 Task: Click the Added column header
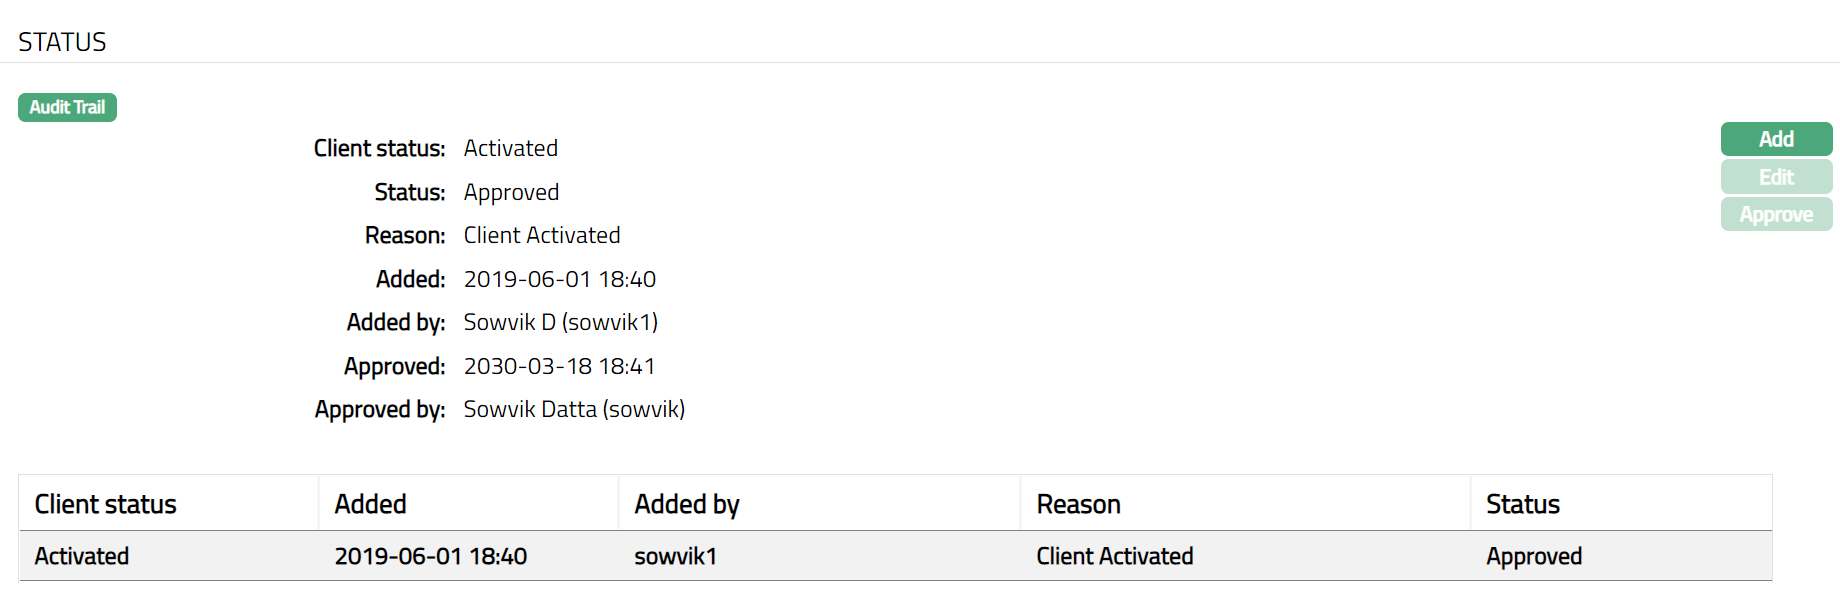coord(370,504)
